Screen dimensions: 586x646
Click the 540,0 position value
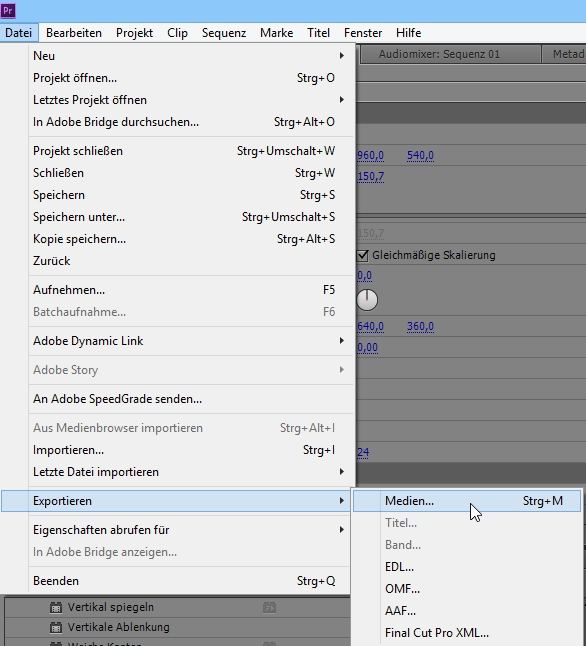point(420,155)
